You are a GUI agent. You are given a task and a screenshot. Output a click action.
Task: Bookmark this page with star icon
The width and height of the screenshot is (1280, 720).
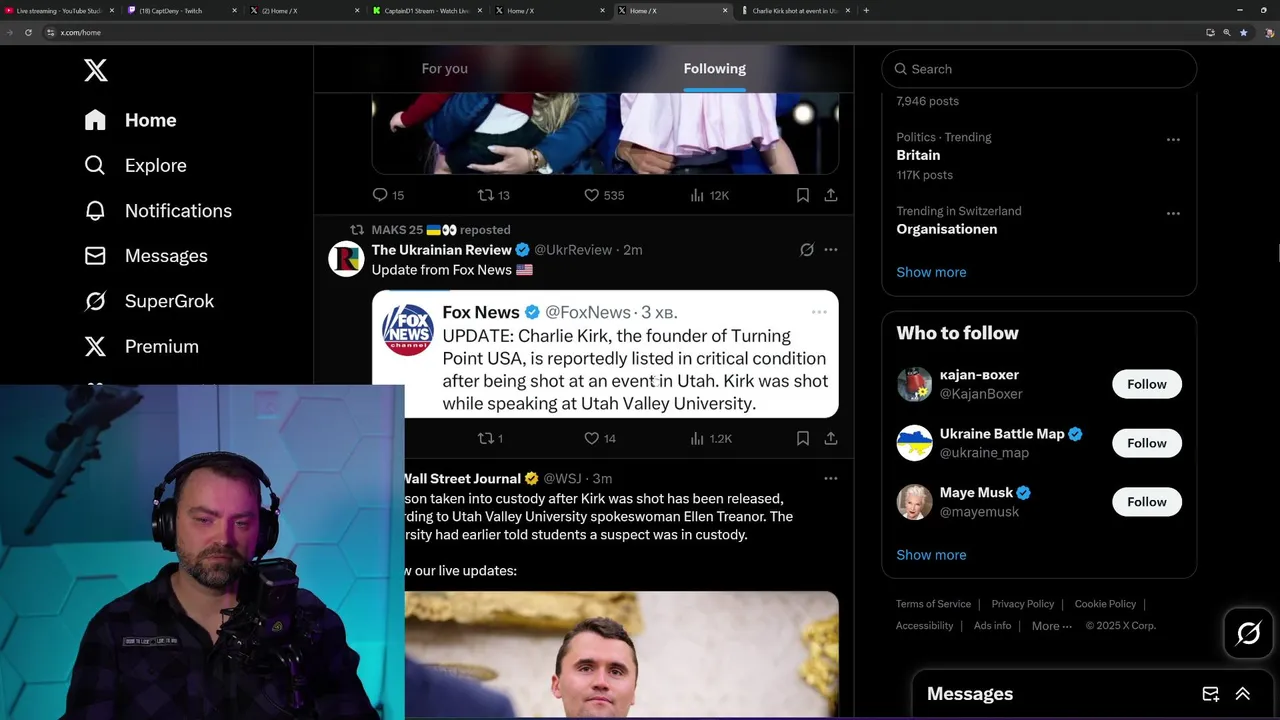point(1244,32)
